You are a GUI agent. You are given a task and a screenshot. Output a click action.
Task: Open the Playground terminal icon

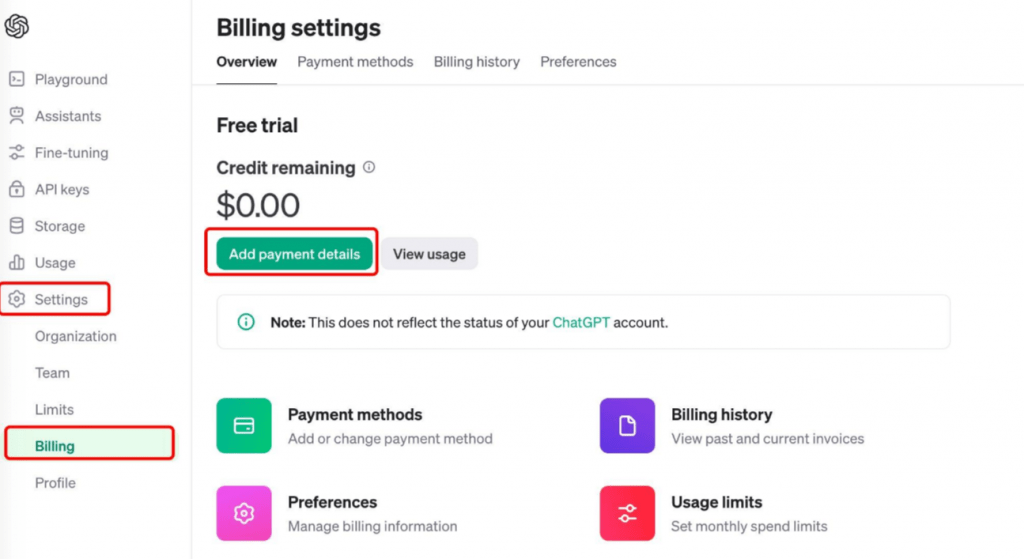coord(17,79)
